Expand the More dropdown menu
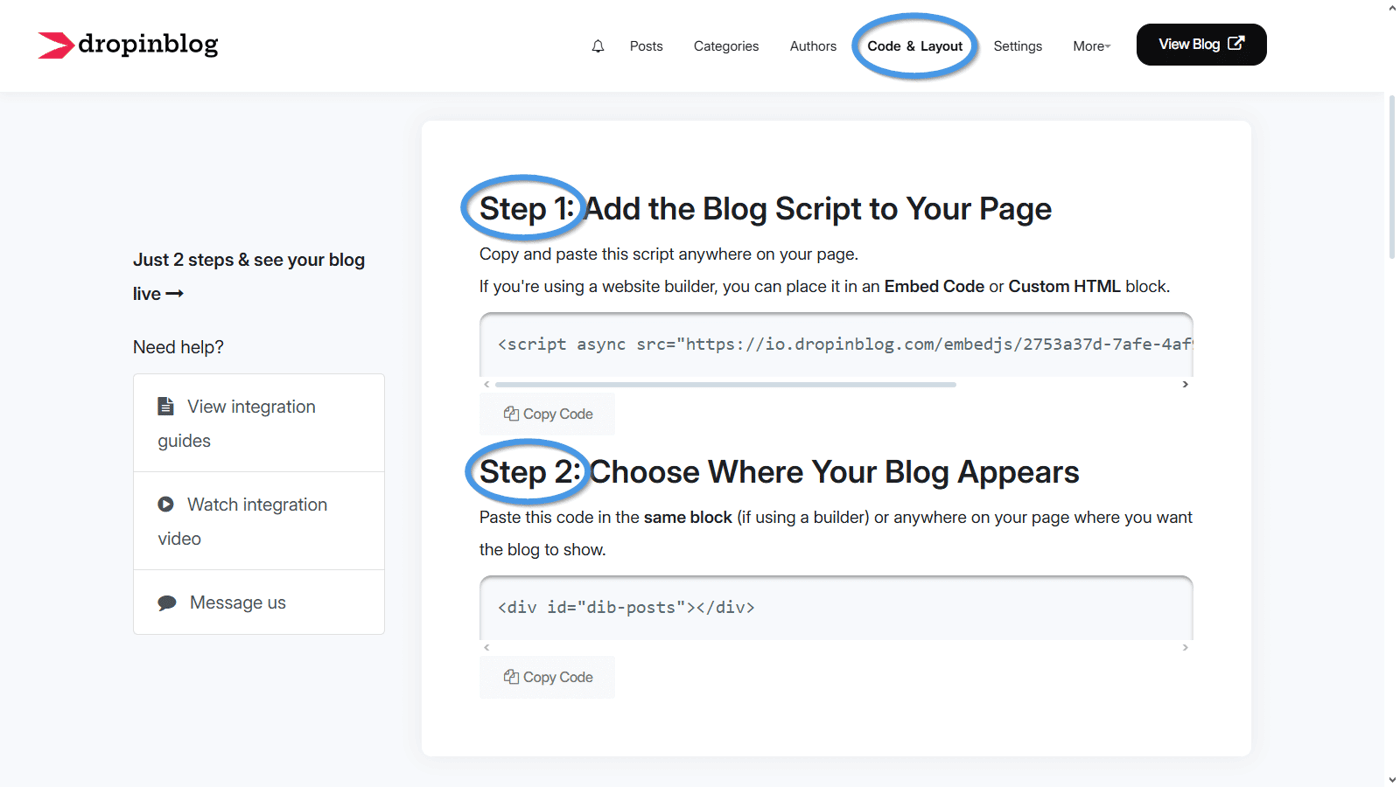This screenshot has height=787, width=1400. pyautogui.click(x=1091, y=46)
